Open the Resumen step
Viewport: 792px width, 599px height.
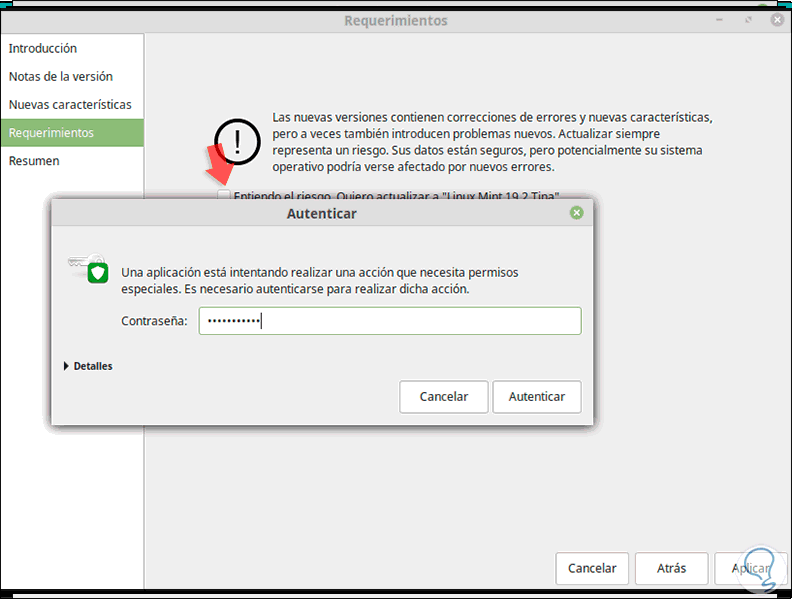pos(72,161)
